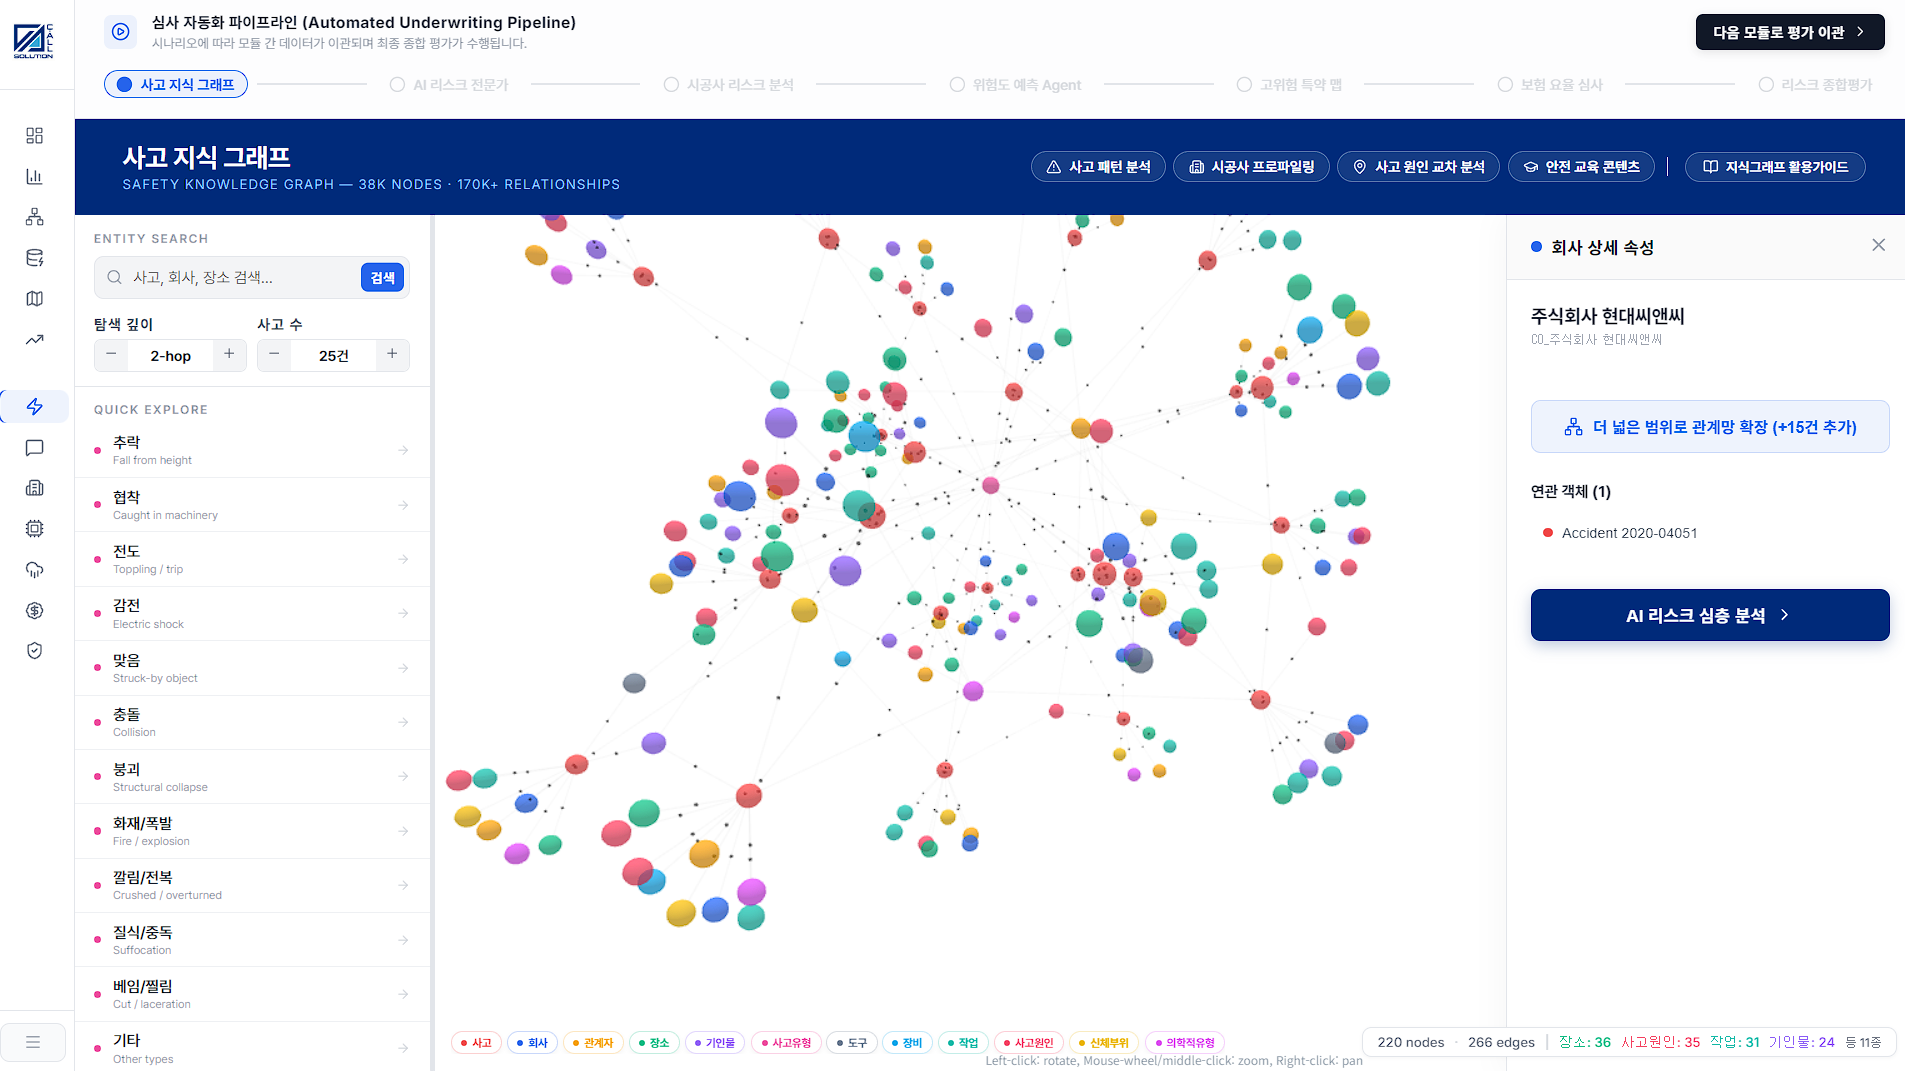Open the chat bubble sidebar icon
The width and height of the screenshot is (1905, 1071).
35,448
